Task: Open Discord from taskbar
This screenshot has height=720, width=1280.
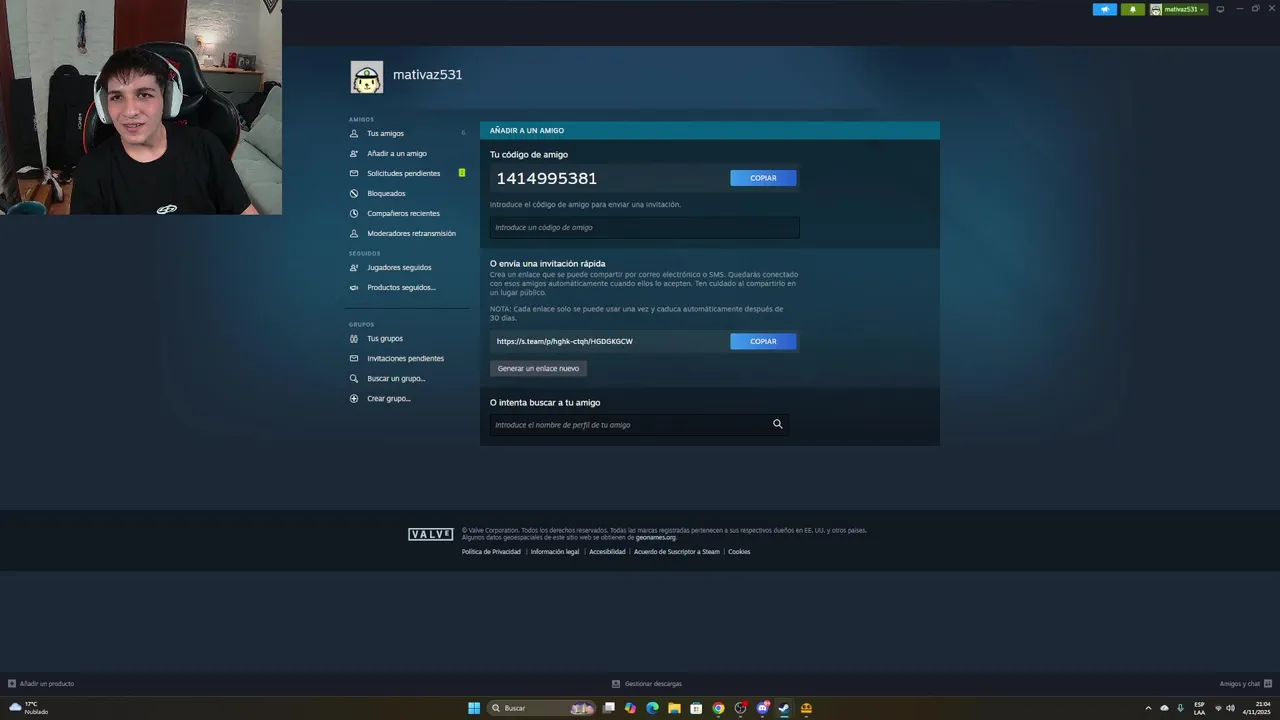Action: click(762, 708)
